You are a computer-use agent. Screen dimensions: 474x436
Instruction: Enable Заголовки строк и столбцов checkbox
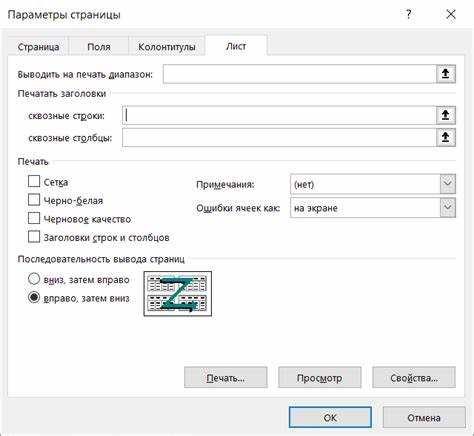[x=34, y=237]
